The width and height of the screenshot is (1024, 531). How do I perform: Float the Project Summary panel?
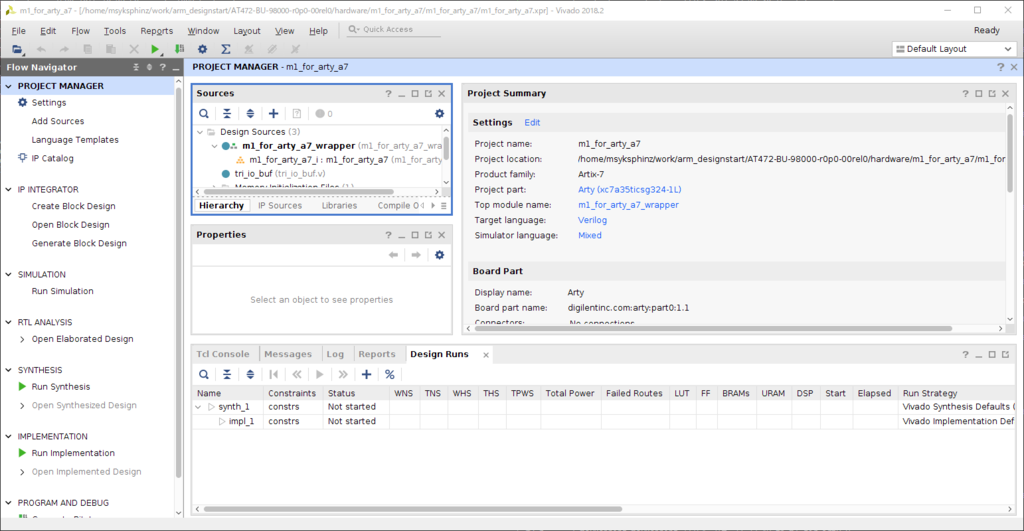(992, 93)
